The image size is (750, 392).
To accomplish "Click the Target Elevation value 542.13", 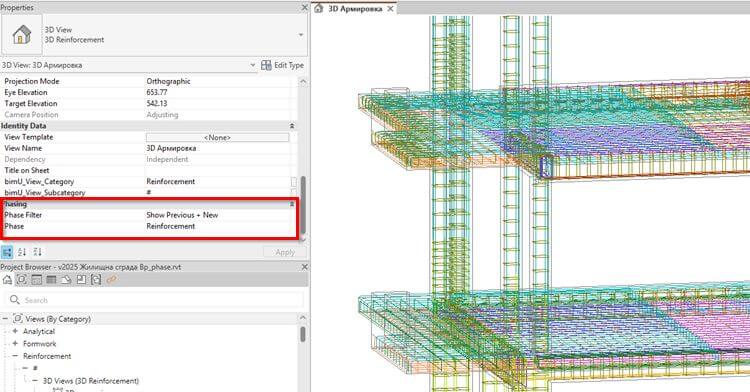I will point(218,103).
